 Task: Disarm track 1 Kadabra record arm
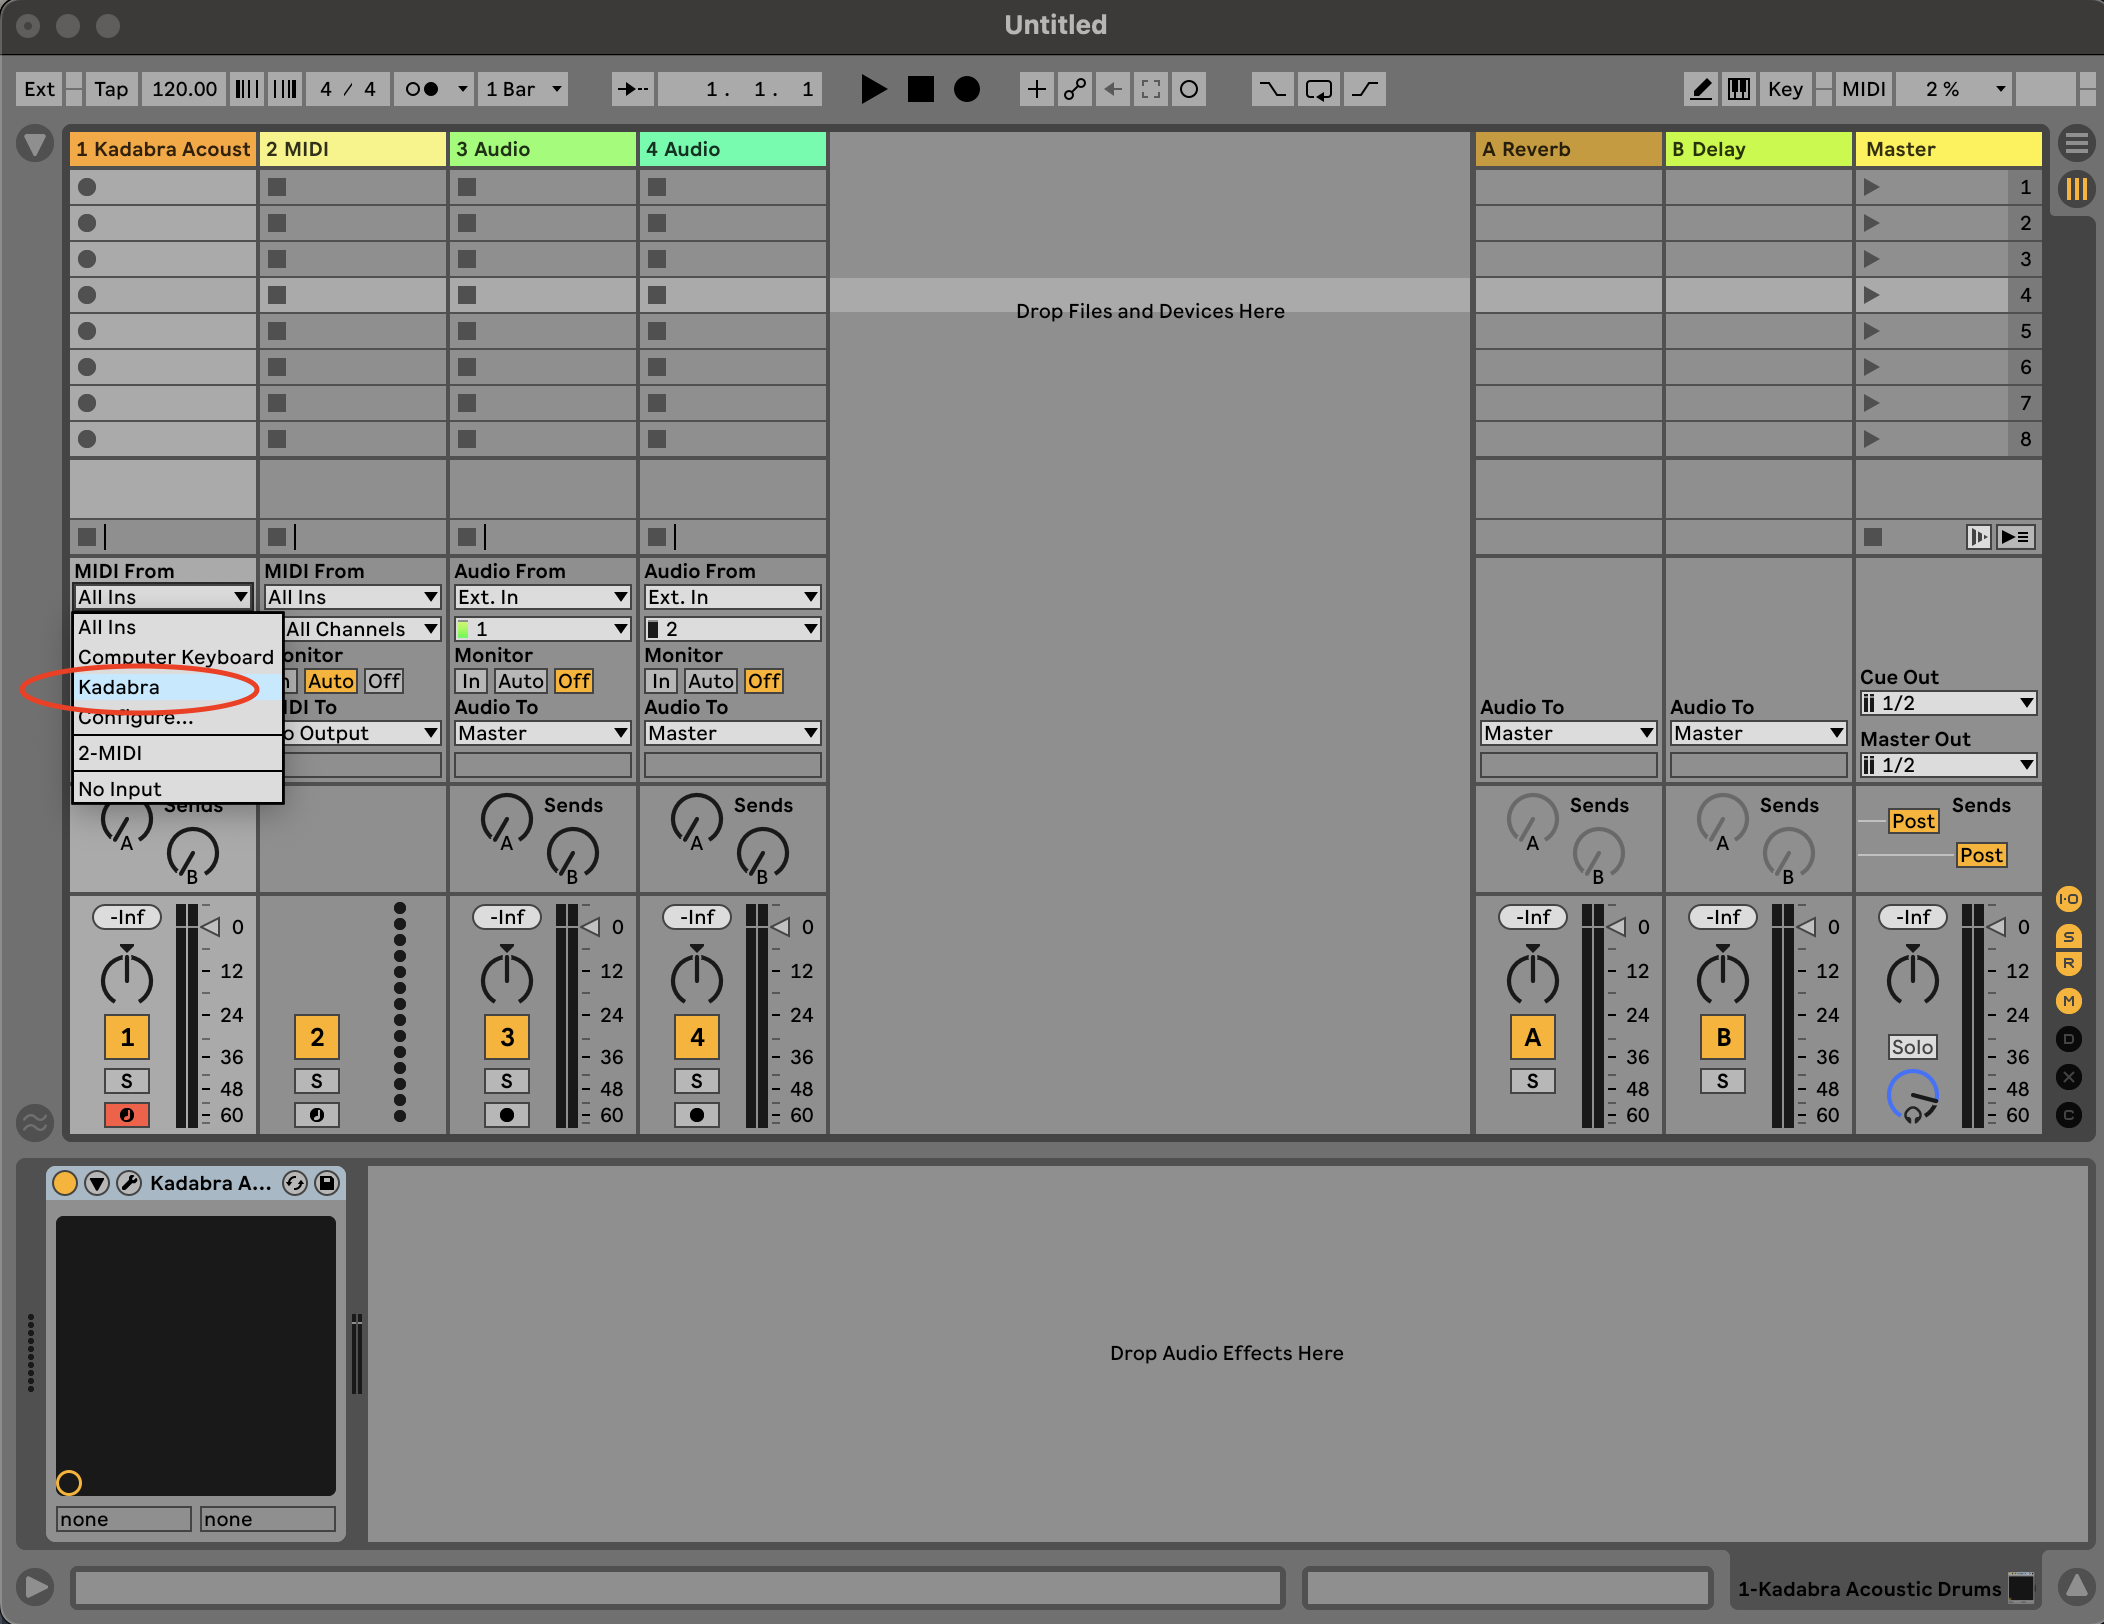point(127,1115)
